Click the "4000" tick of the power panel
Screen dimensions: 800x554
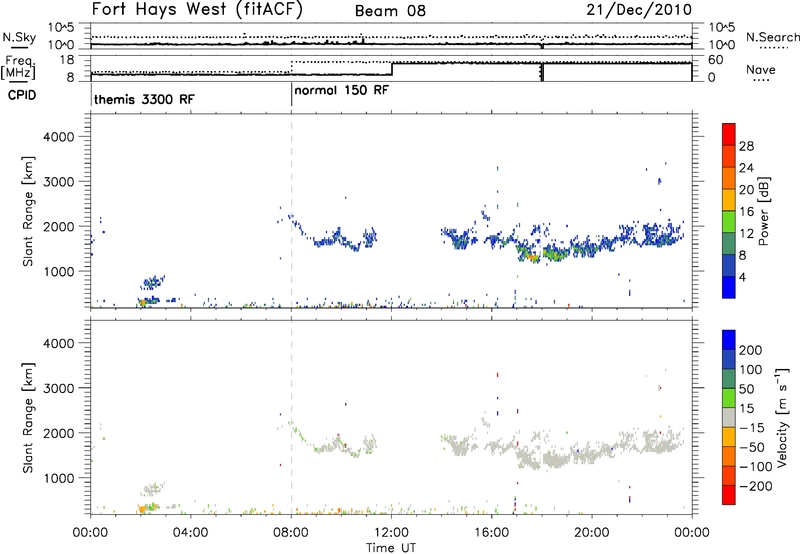[59, 137]
